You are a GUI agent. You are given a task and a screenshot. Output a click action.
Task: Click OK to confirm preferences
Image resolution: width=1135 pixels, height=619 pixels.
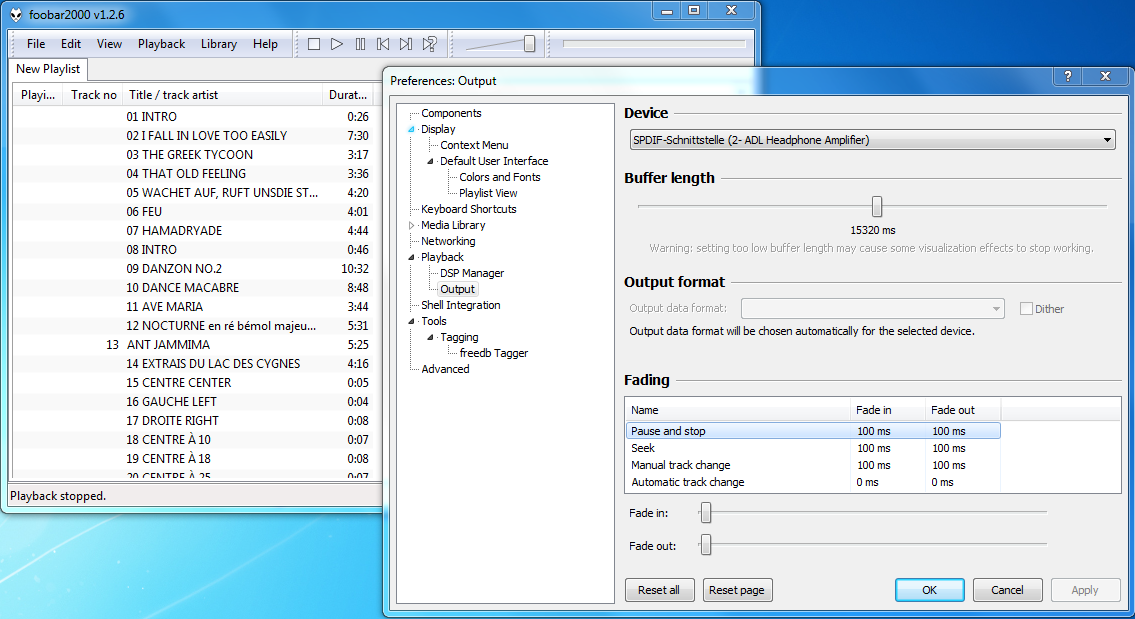coord(929,590)
